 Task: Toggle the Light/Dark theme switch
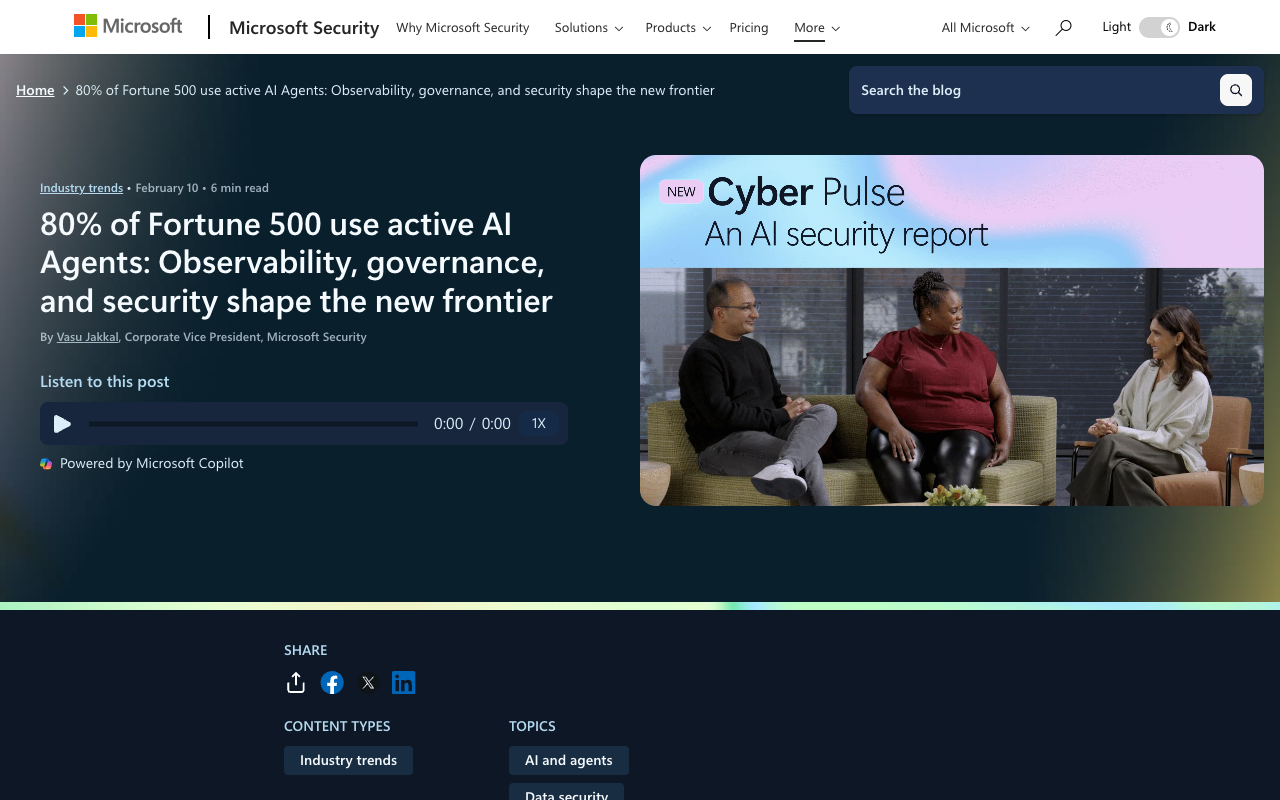[1159, 27]
